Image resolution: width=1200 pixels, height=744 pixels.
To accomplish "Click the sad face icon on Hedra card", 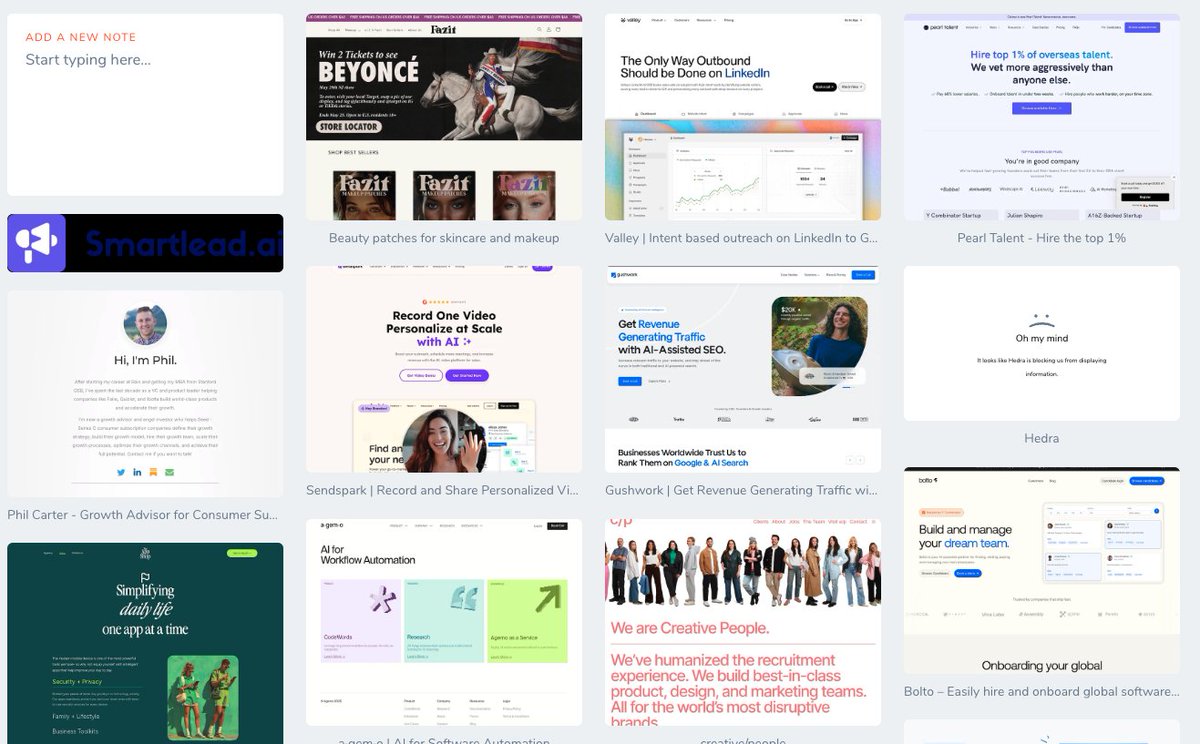I will tap(1041, 322).
